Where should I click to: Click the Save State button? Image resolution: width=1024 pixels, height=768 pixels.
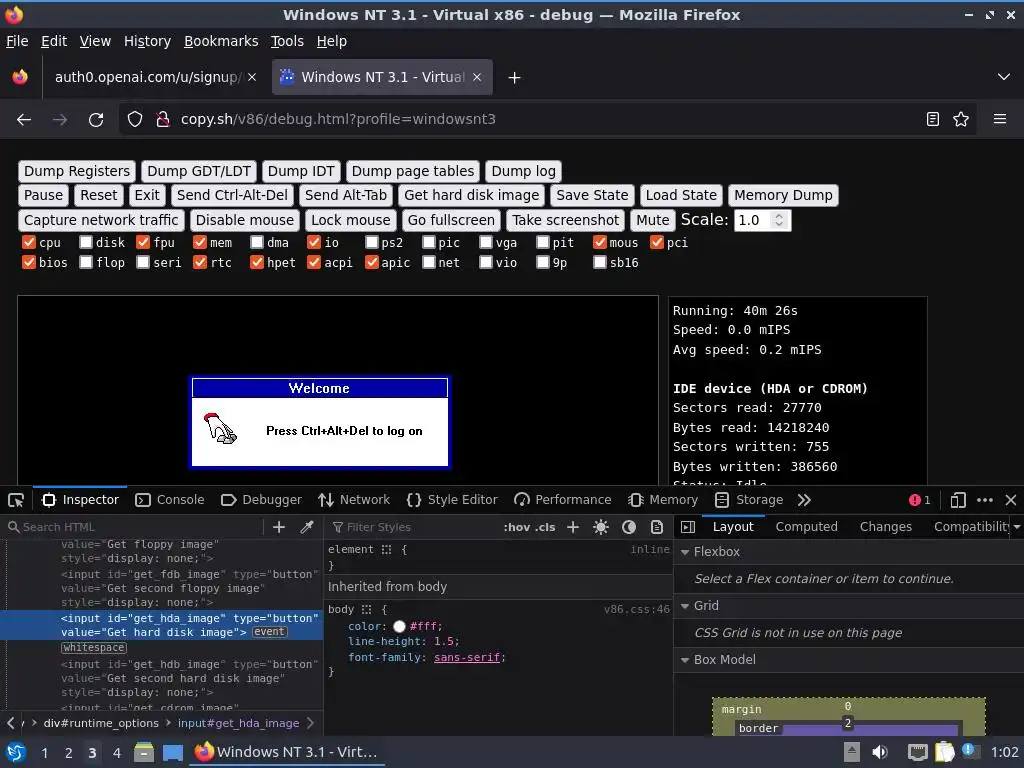[x=592, y=195]
